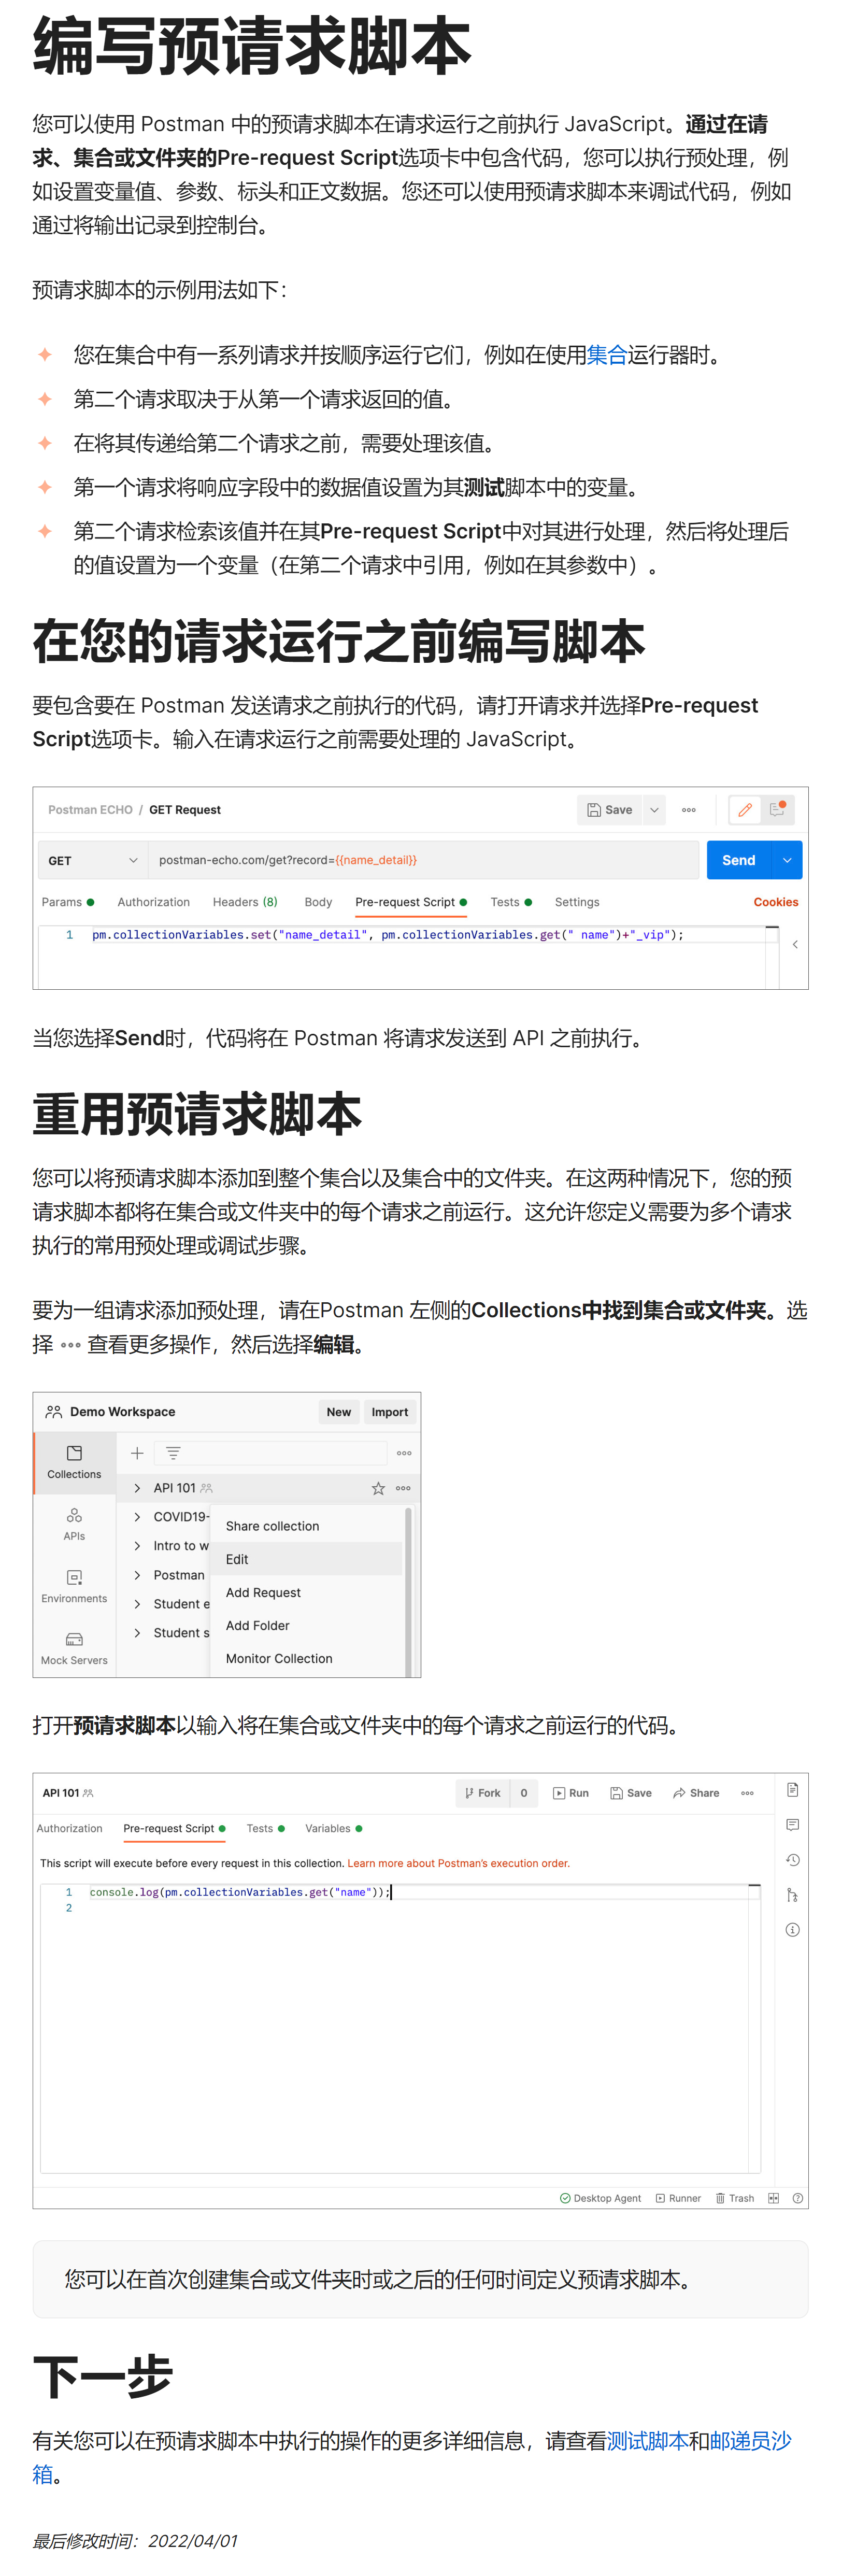Image resolution: width=842 pixels, height=2576 pixels.
Task: Open the three-dot options in GET Request header
Action: pyautogui.click(x=689, y=810)
